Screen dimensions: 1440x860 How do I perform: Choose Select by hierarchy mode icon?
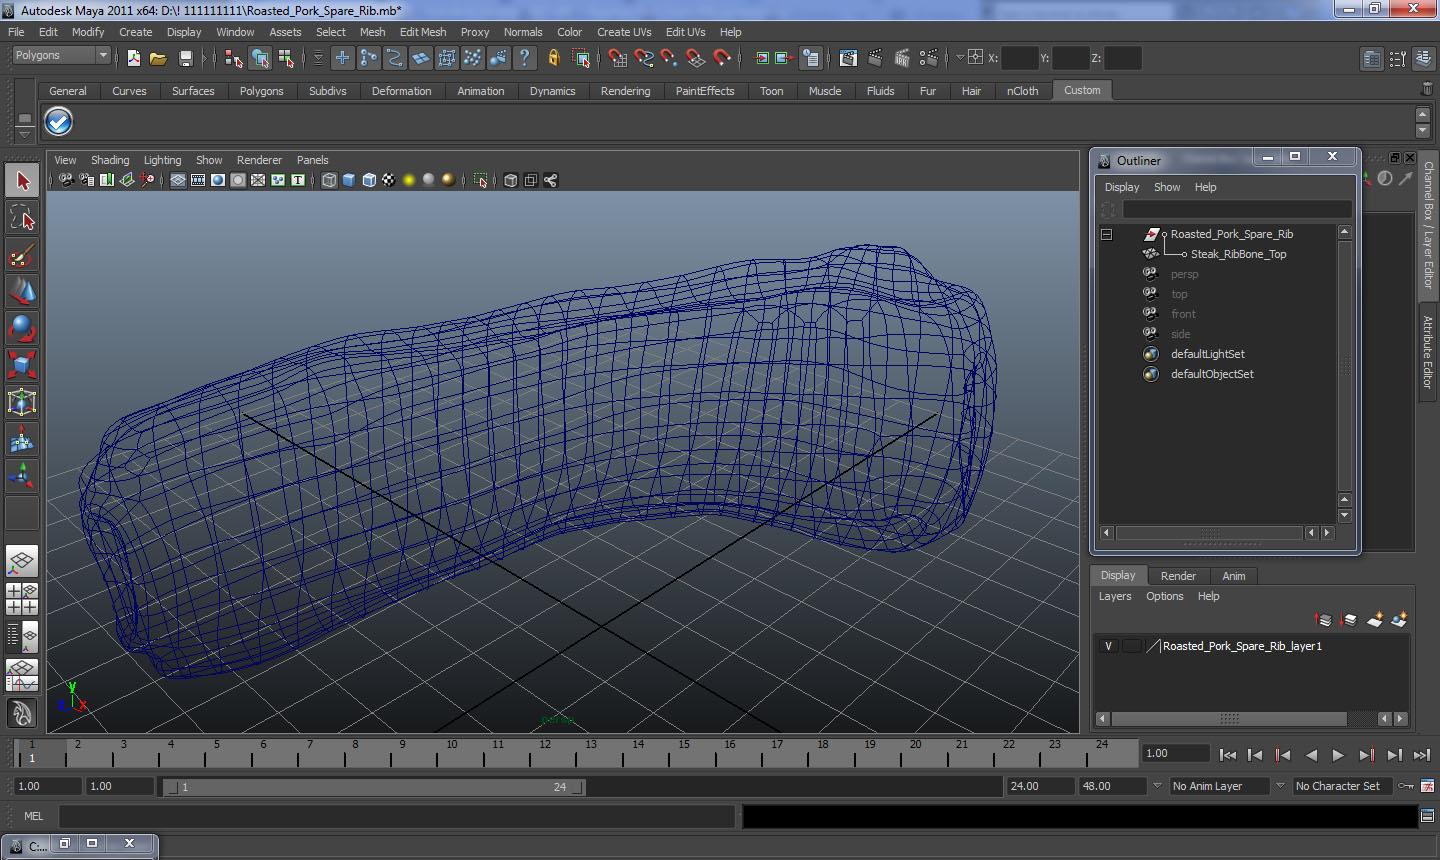[234, 58]
